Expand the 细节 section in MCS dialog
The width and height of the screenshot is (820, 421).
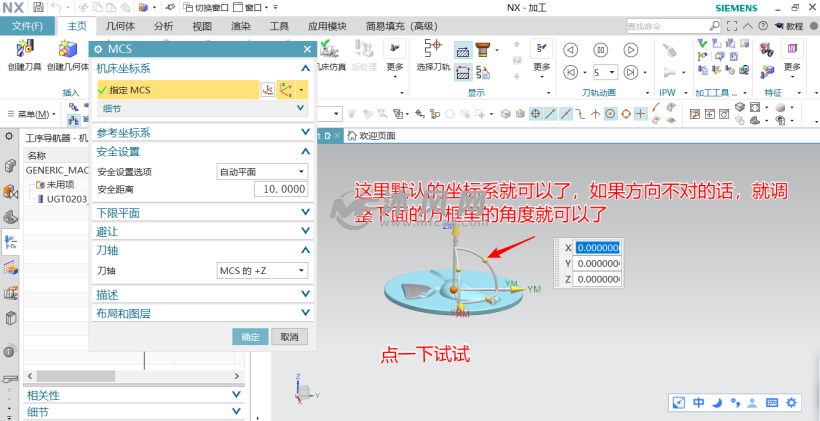203,108
